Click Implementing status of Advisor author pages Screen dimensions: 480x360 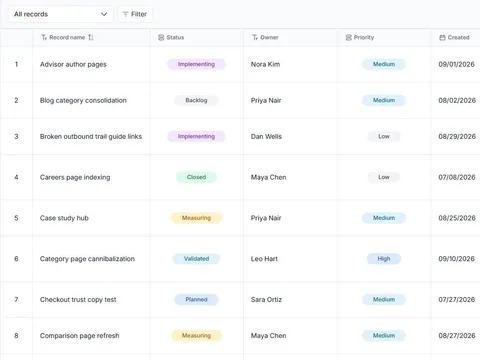pos(196,64)
